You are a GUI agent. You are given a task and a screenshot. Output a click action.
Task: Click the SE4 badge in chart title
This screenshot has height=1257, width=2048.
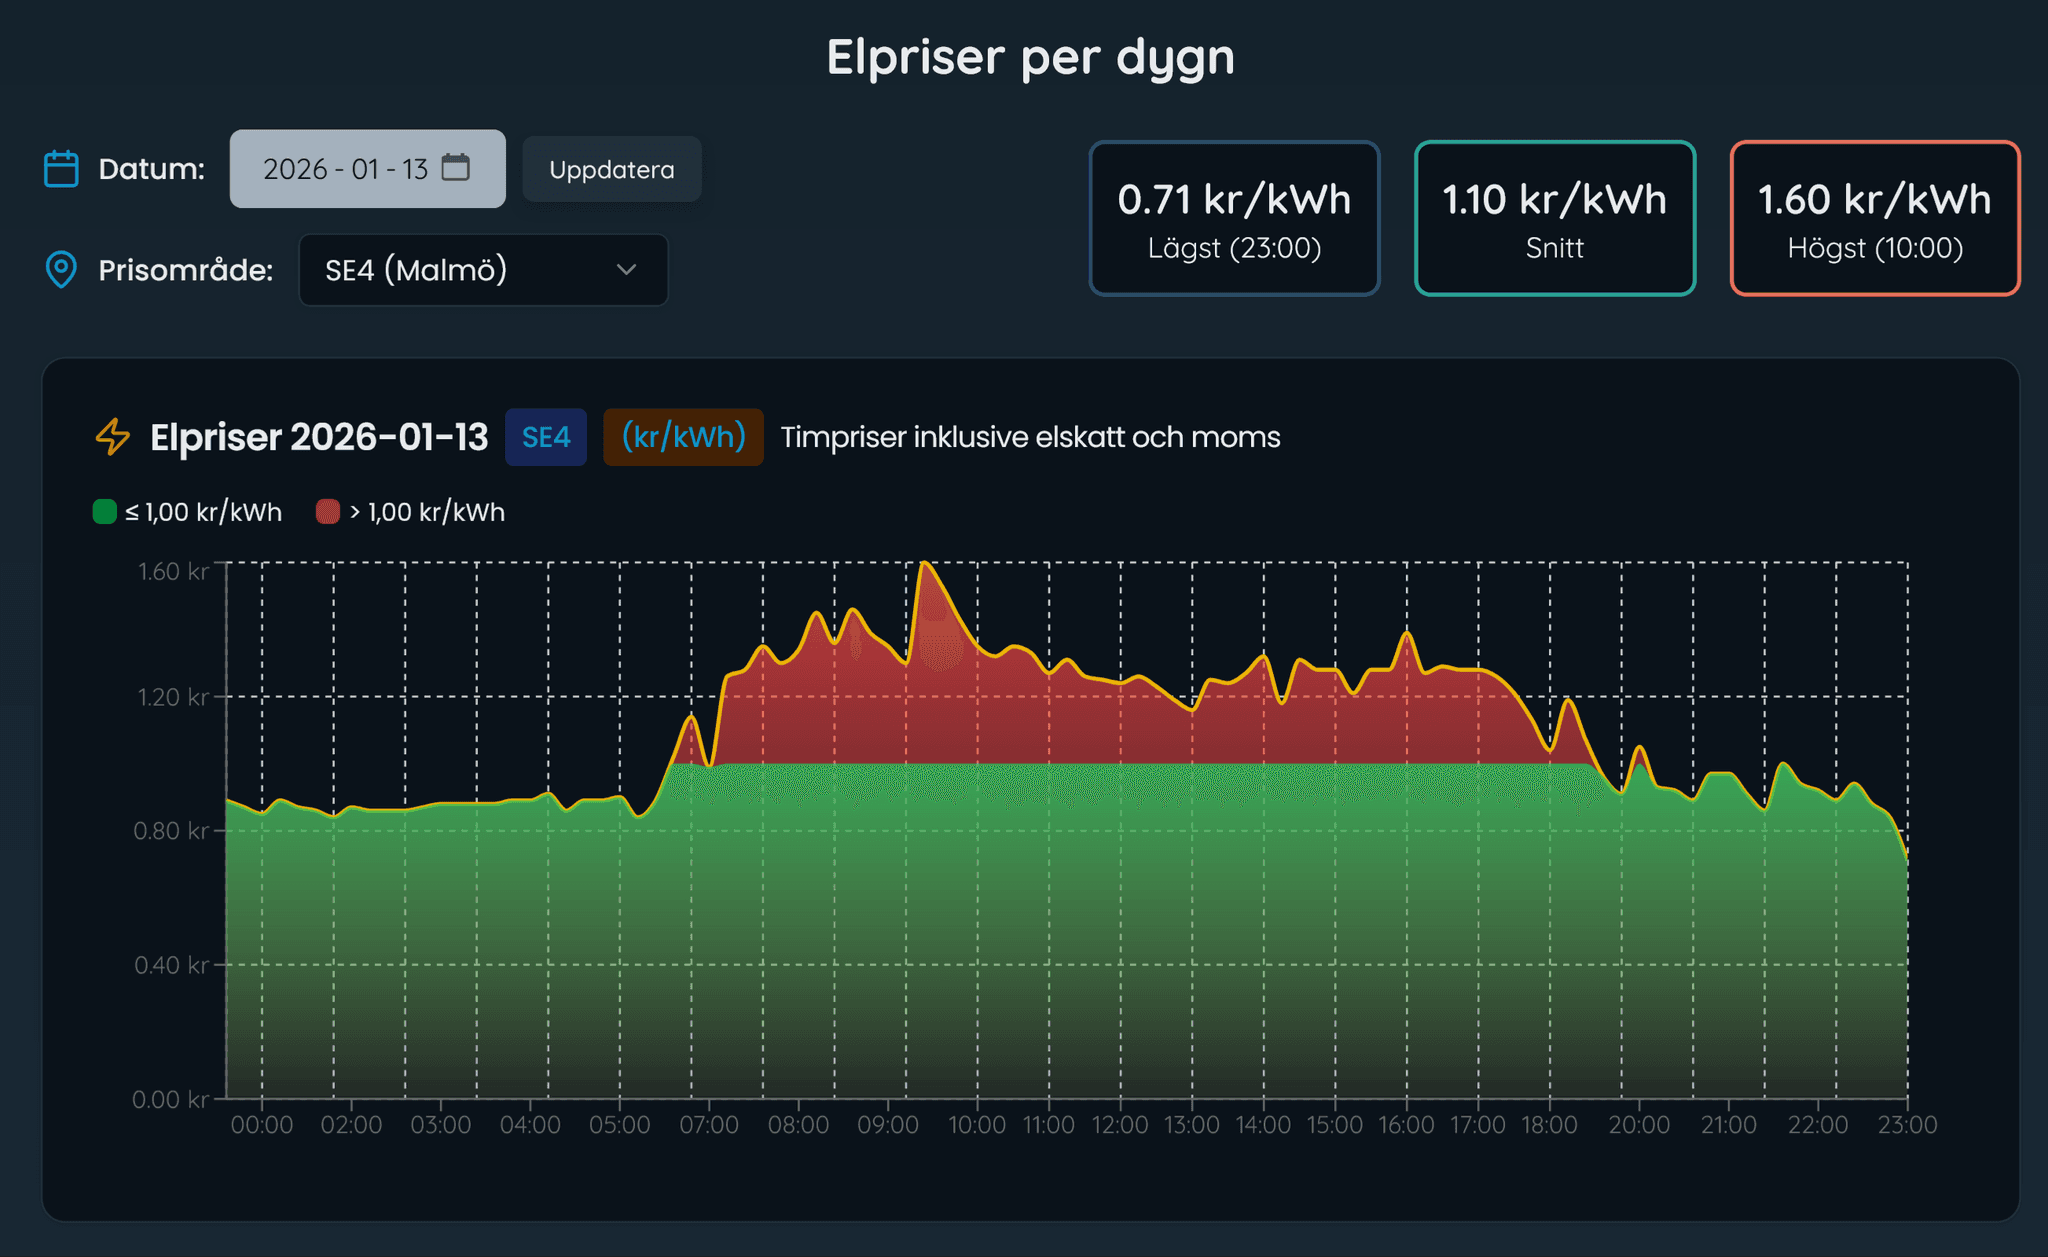point(546,437)
